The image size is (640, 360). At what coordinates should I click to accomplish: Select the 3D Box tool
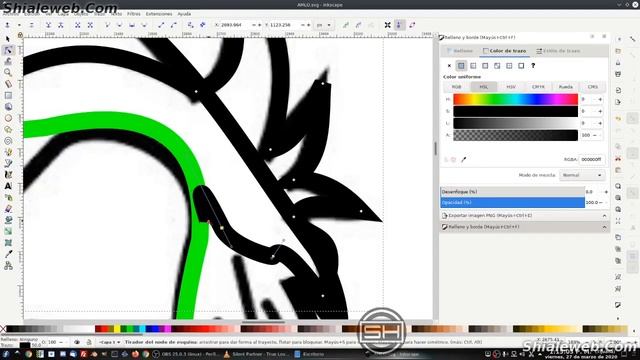(8, 107)
